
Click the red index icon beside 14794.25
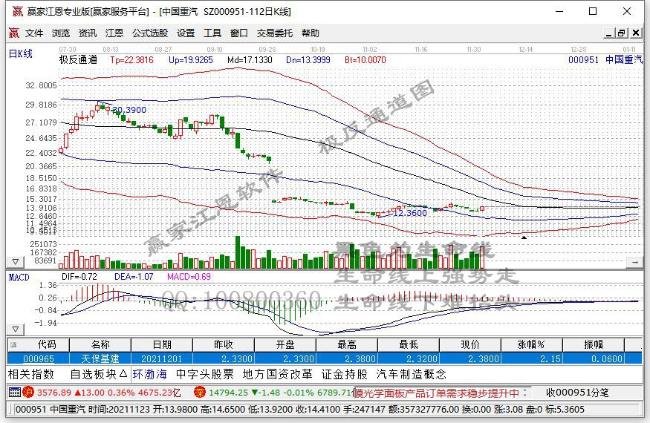[x=200, y=392]
